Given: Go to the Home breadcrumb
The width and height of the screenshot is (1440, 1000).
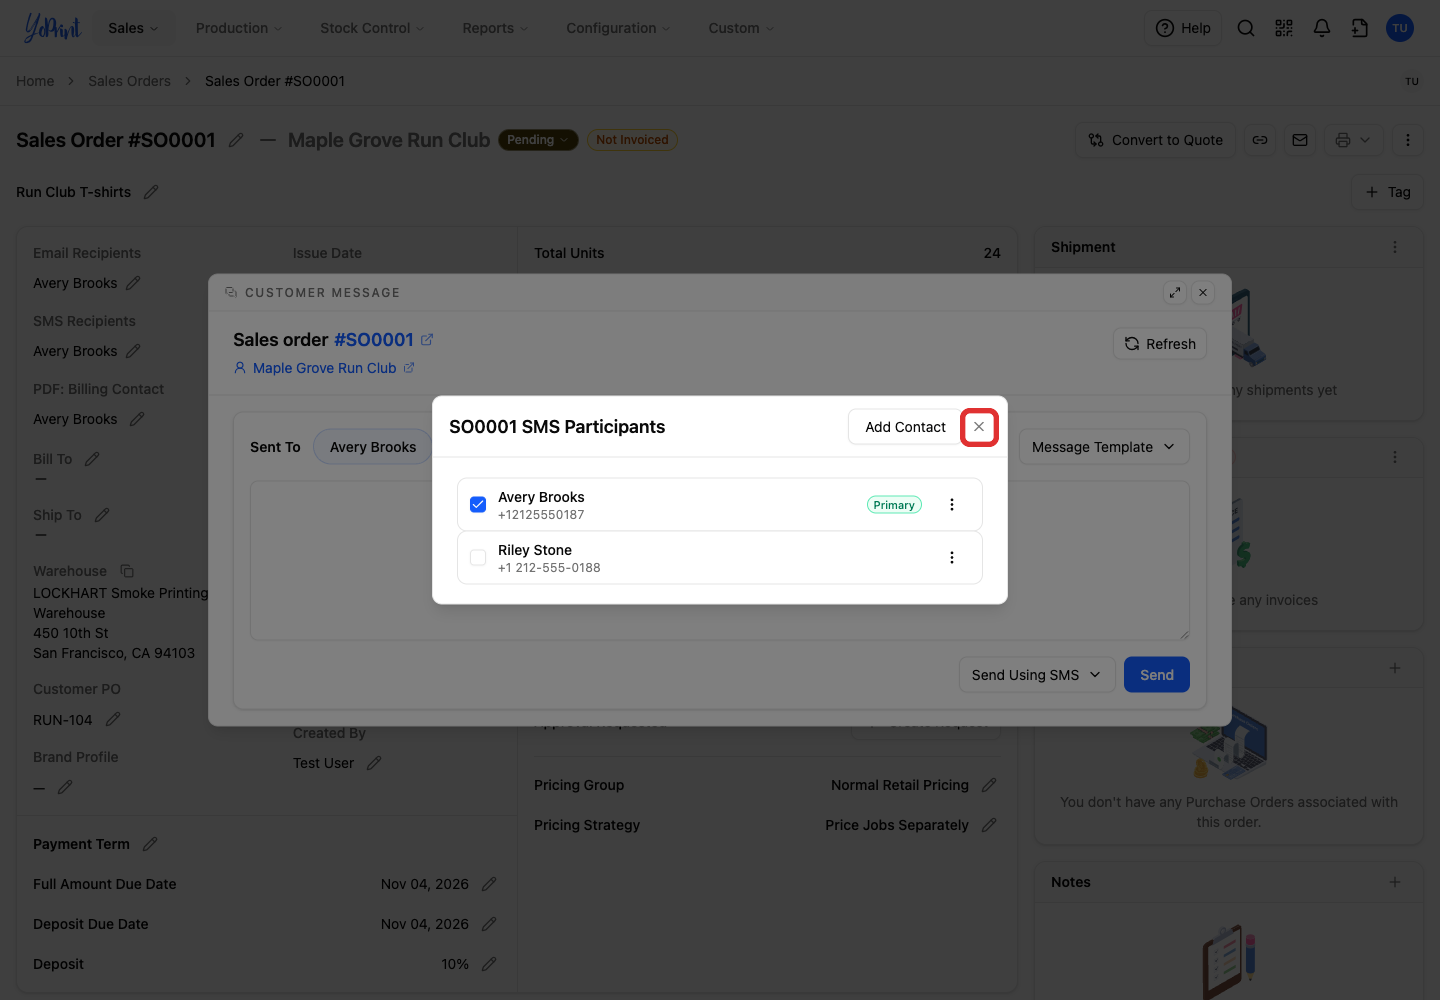Looking at the screenshot, I should click(35, 81).
